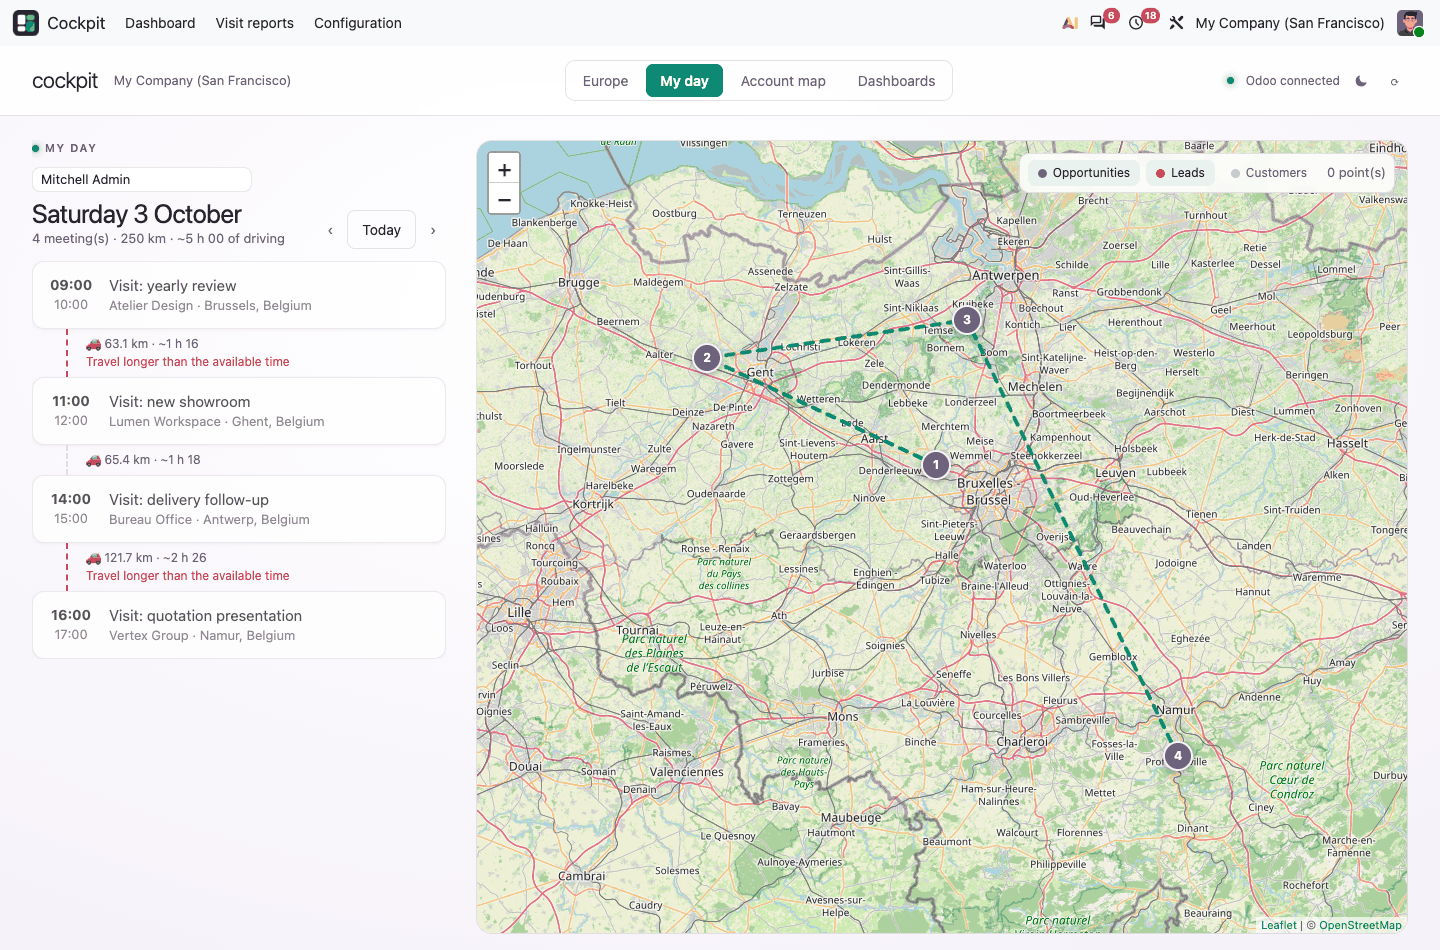Switch to the Dashboards tab
The height and width of the screenshot is (950, 1440).
tap(896, 81)
